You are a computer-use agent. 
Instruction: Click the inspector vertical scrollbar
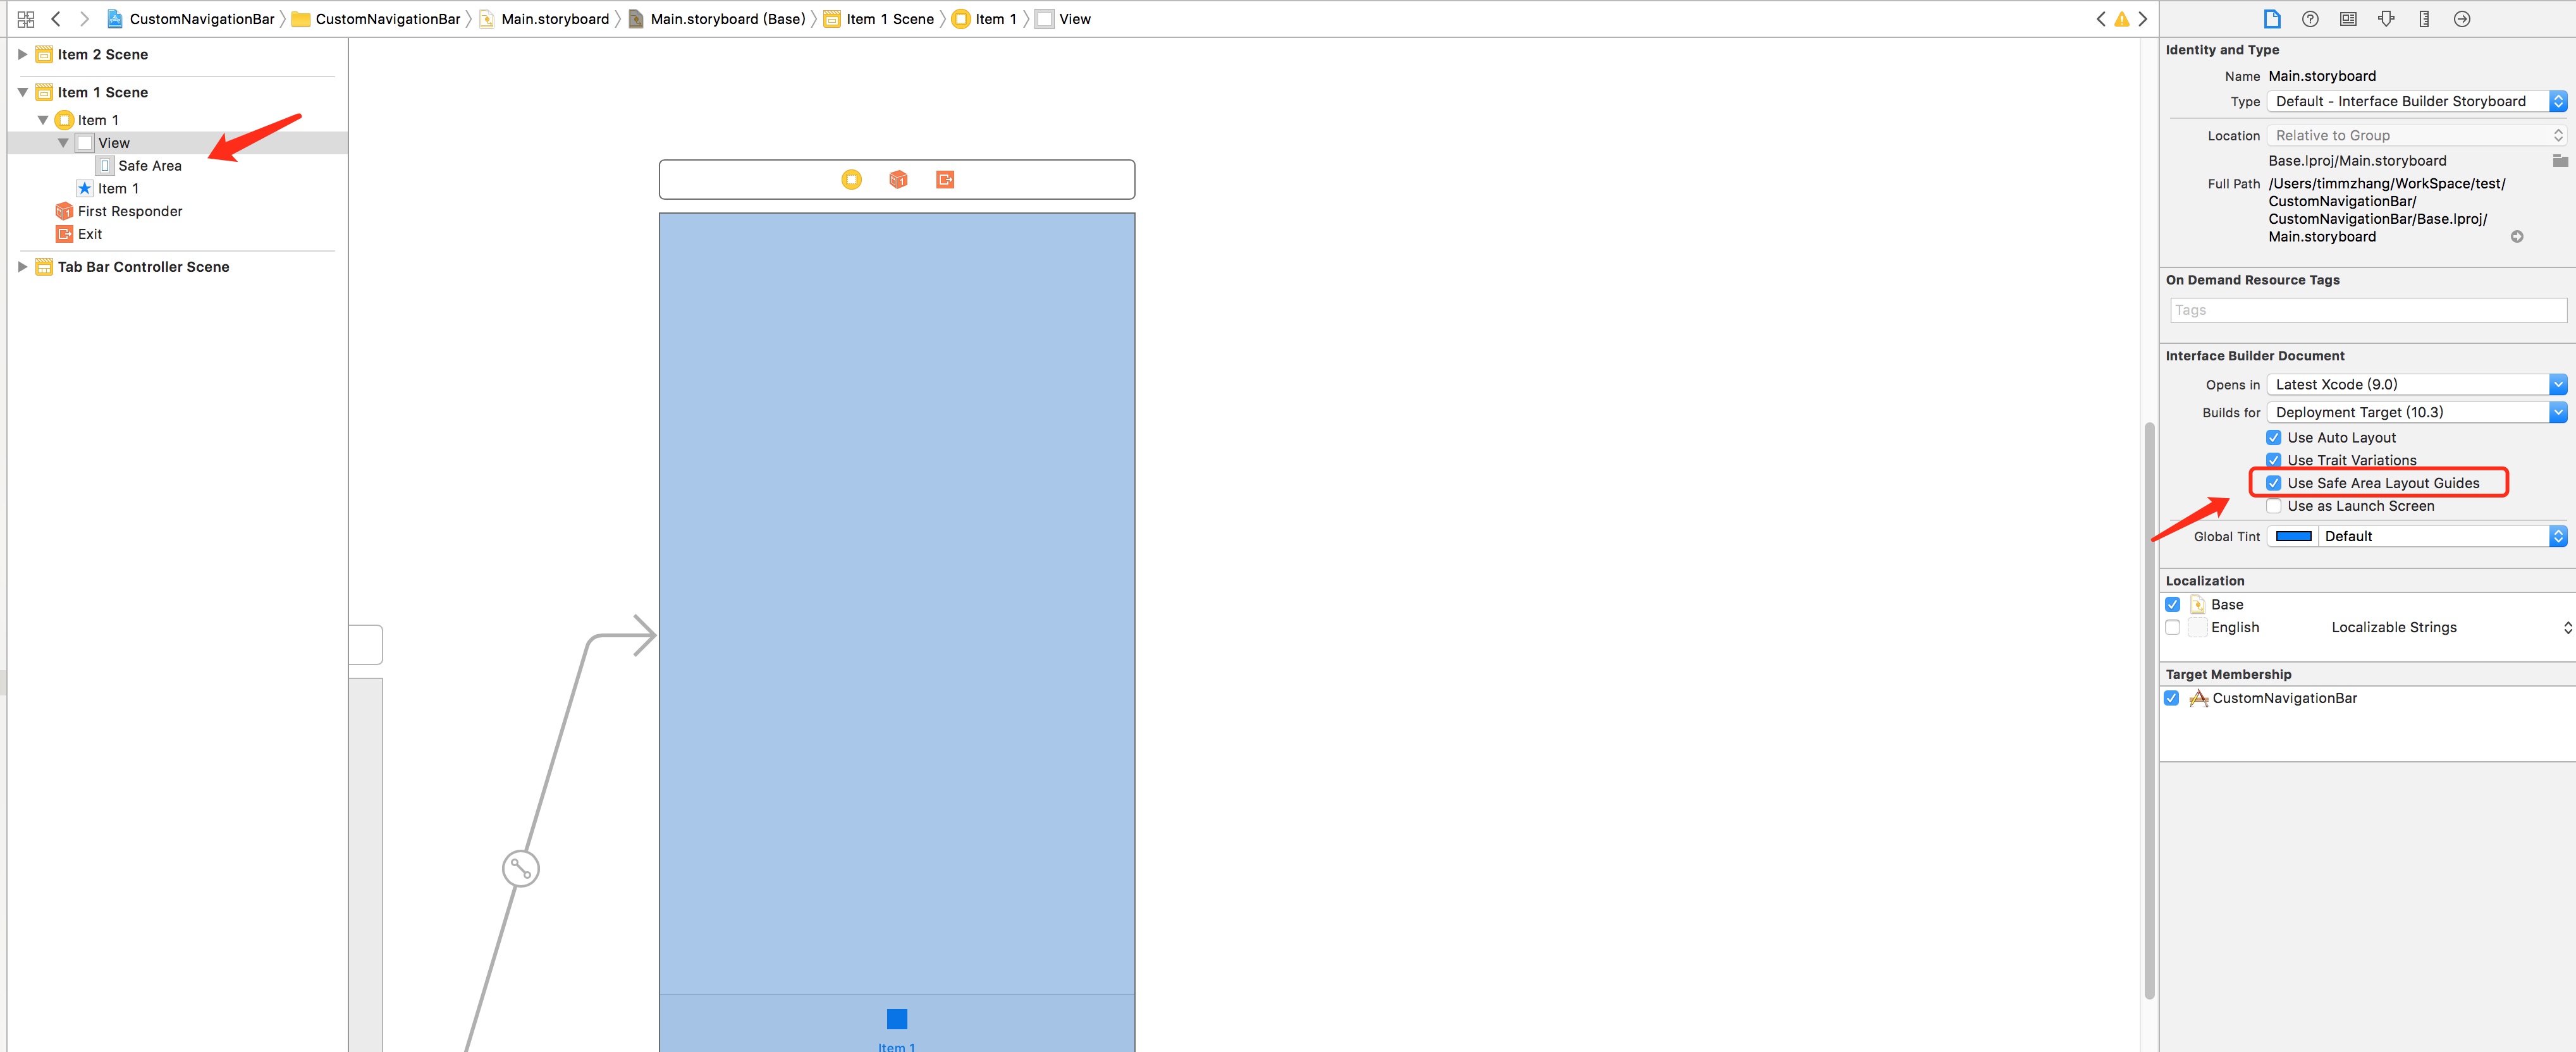[x=2149, y=710]
